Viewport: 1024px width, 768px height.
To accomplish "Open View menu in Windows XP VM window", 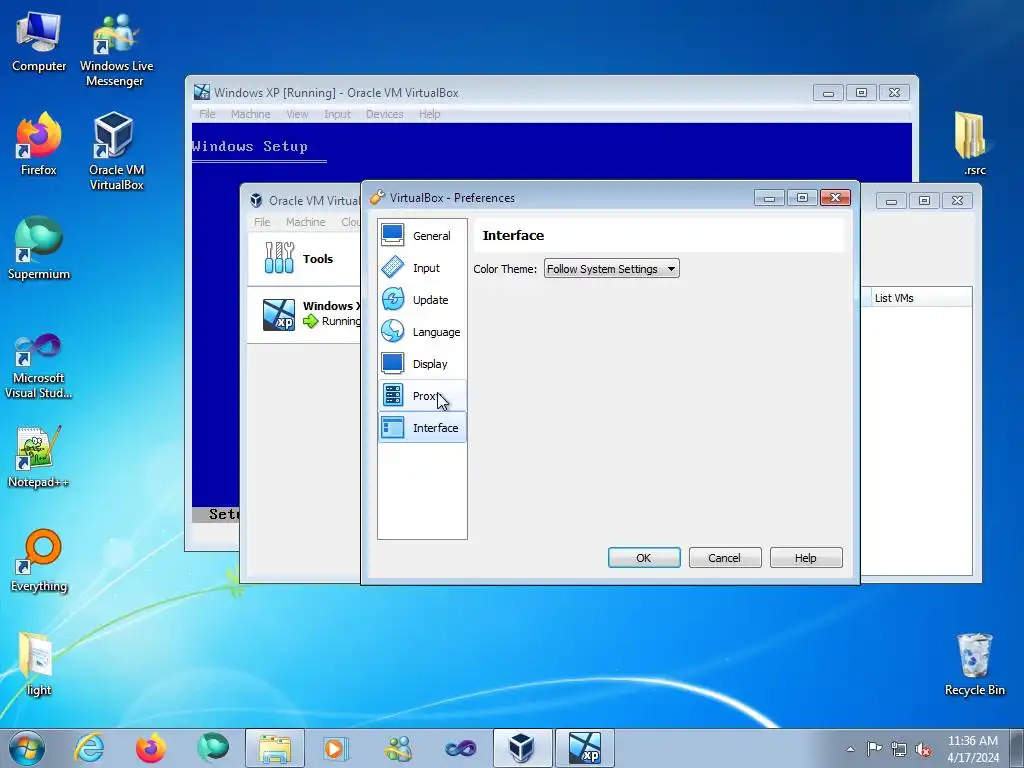I will [297, 114].
